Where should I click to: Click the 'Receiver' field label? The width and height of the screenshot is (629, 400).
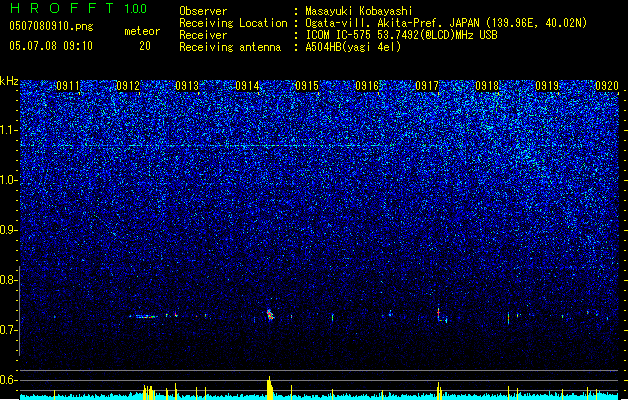pyautogui.click(x=203, y=35)
